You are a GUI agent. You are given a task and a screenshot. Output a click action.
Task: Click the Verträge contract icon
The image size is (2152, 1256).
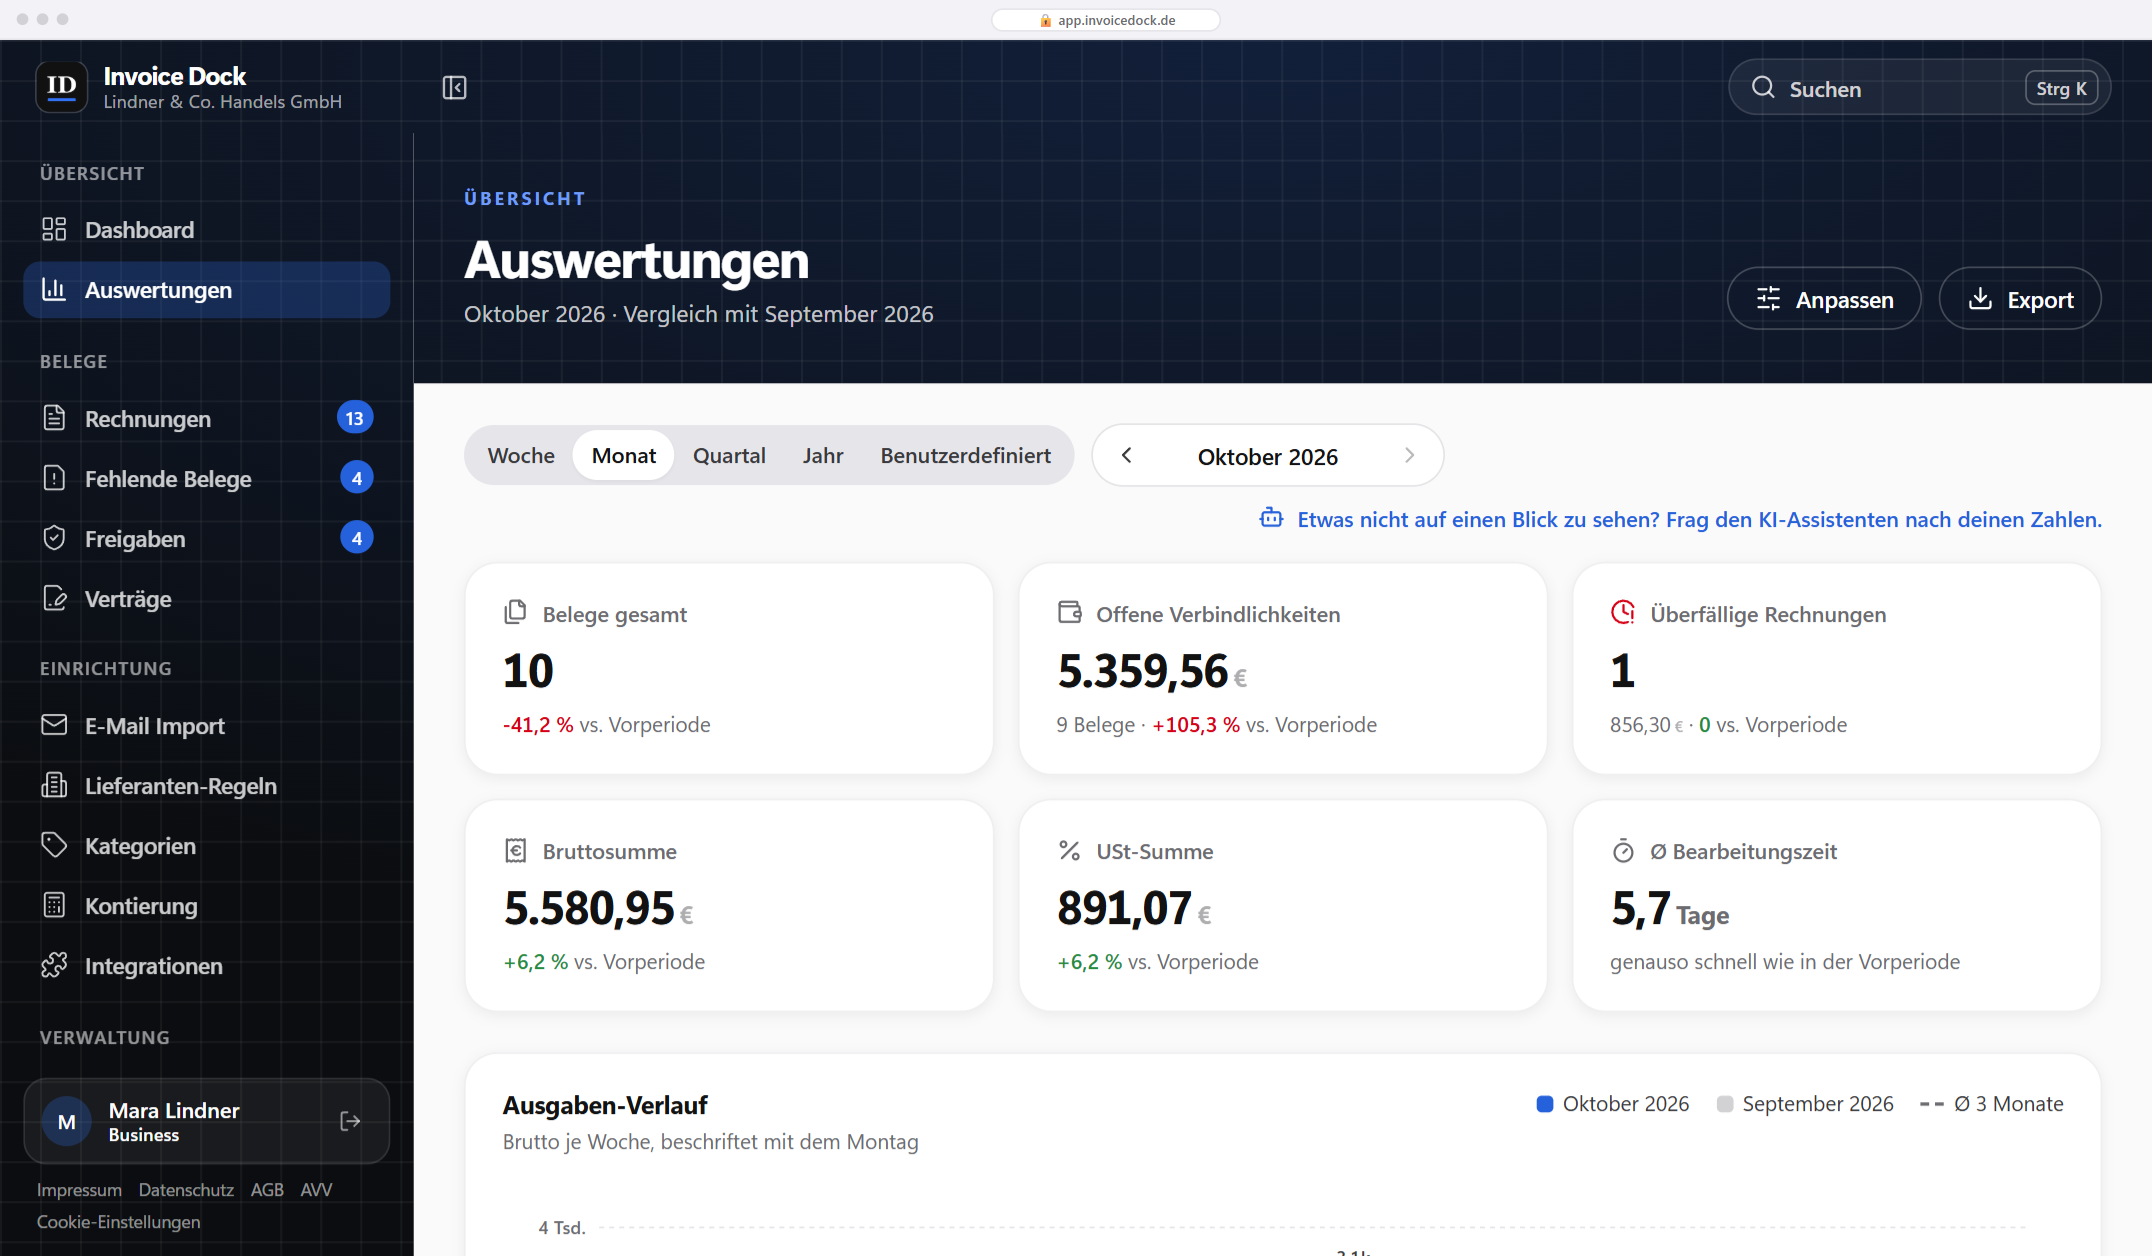click(54, 598)
